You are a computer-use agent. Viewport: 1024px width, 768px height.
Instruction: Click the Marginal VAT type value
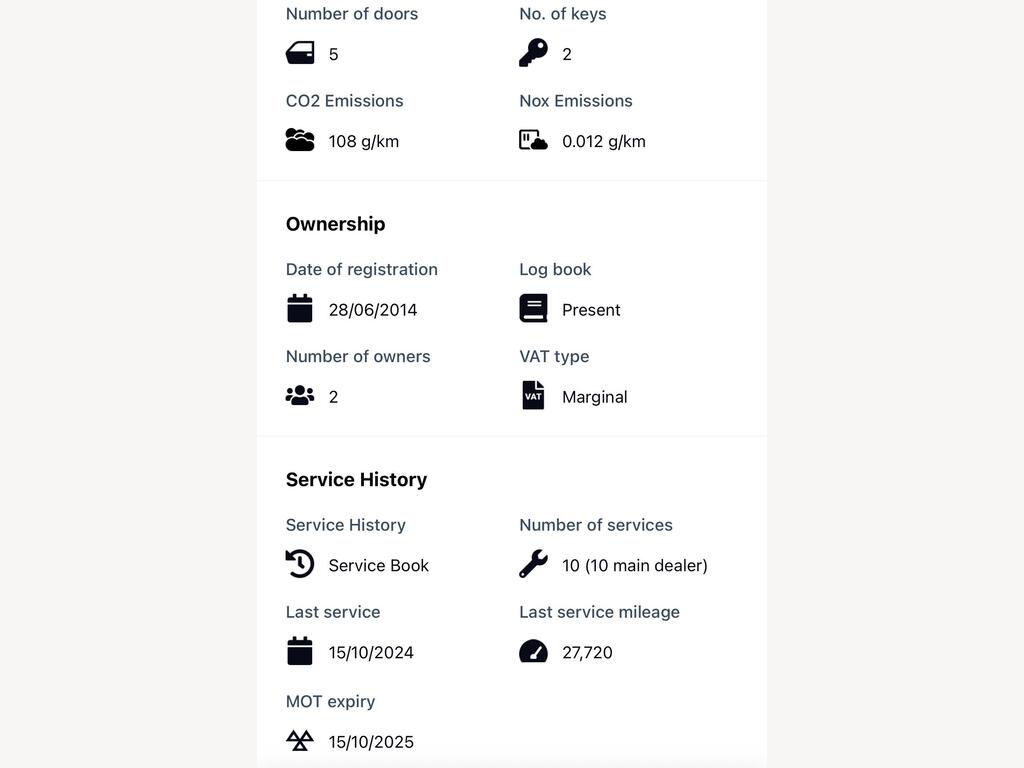pos(595,397)
